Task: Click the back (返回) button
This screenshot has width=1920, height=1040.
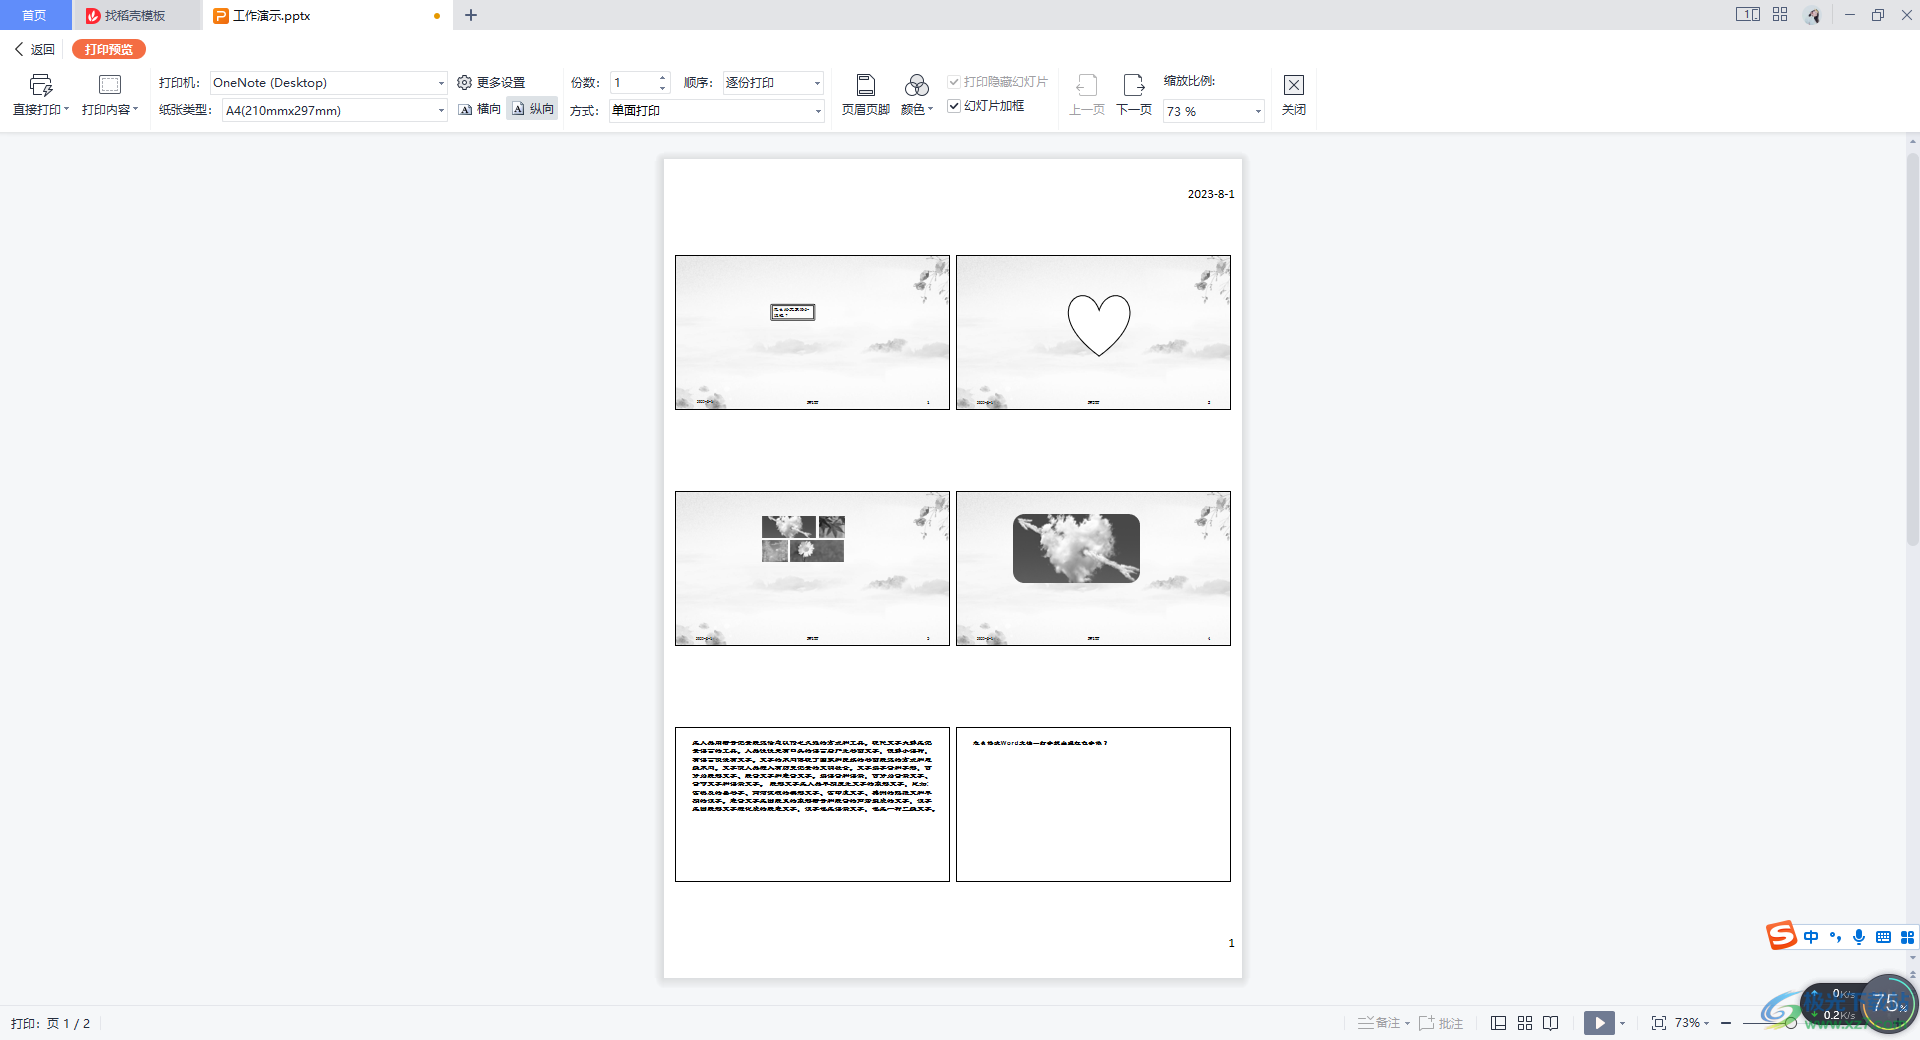Action: click(34, 49)
